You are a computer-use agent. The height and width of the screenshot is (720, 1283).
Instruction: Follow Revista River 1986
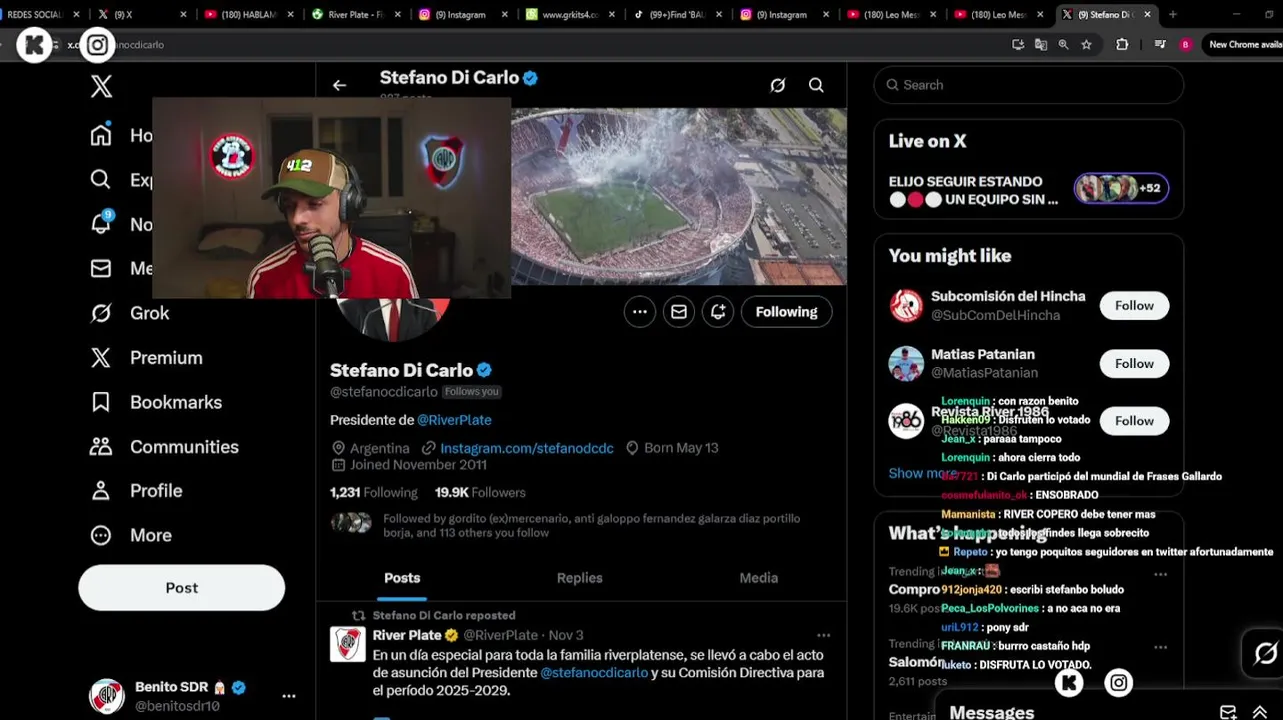click(1134, 421)
